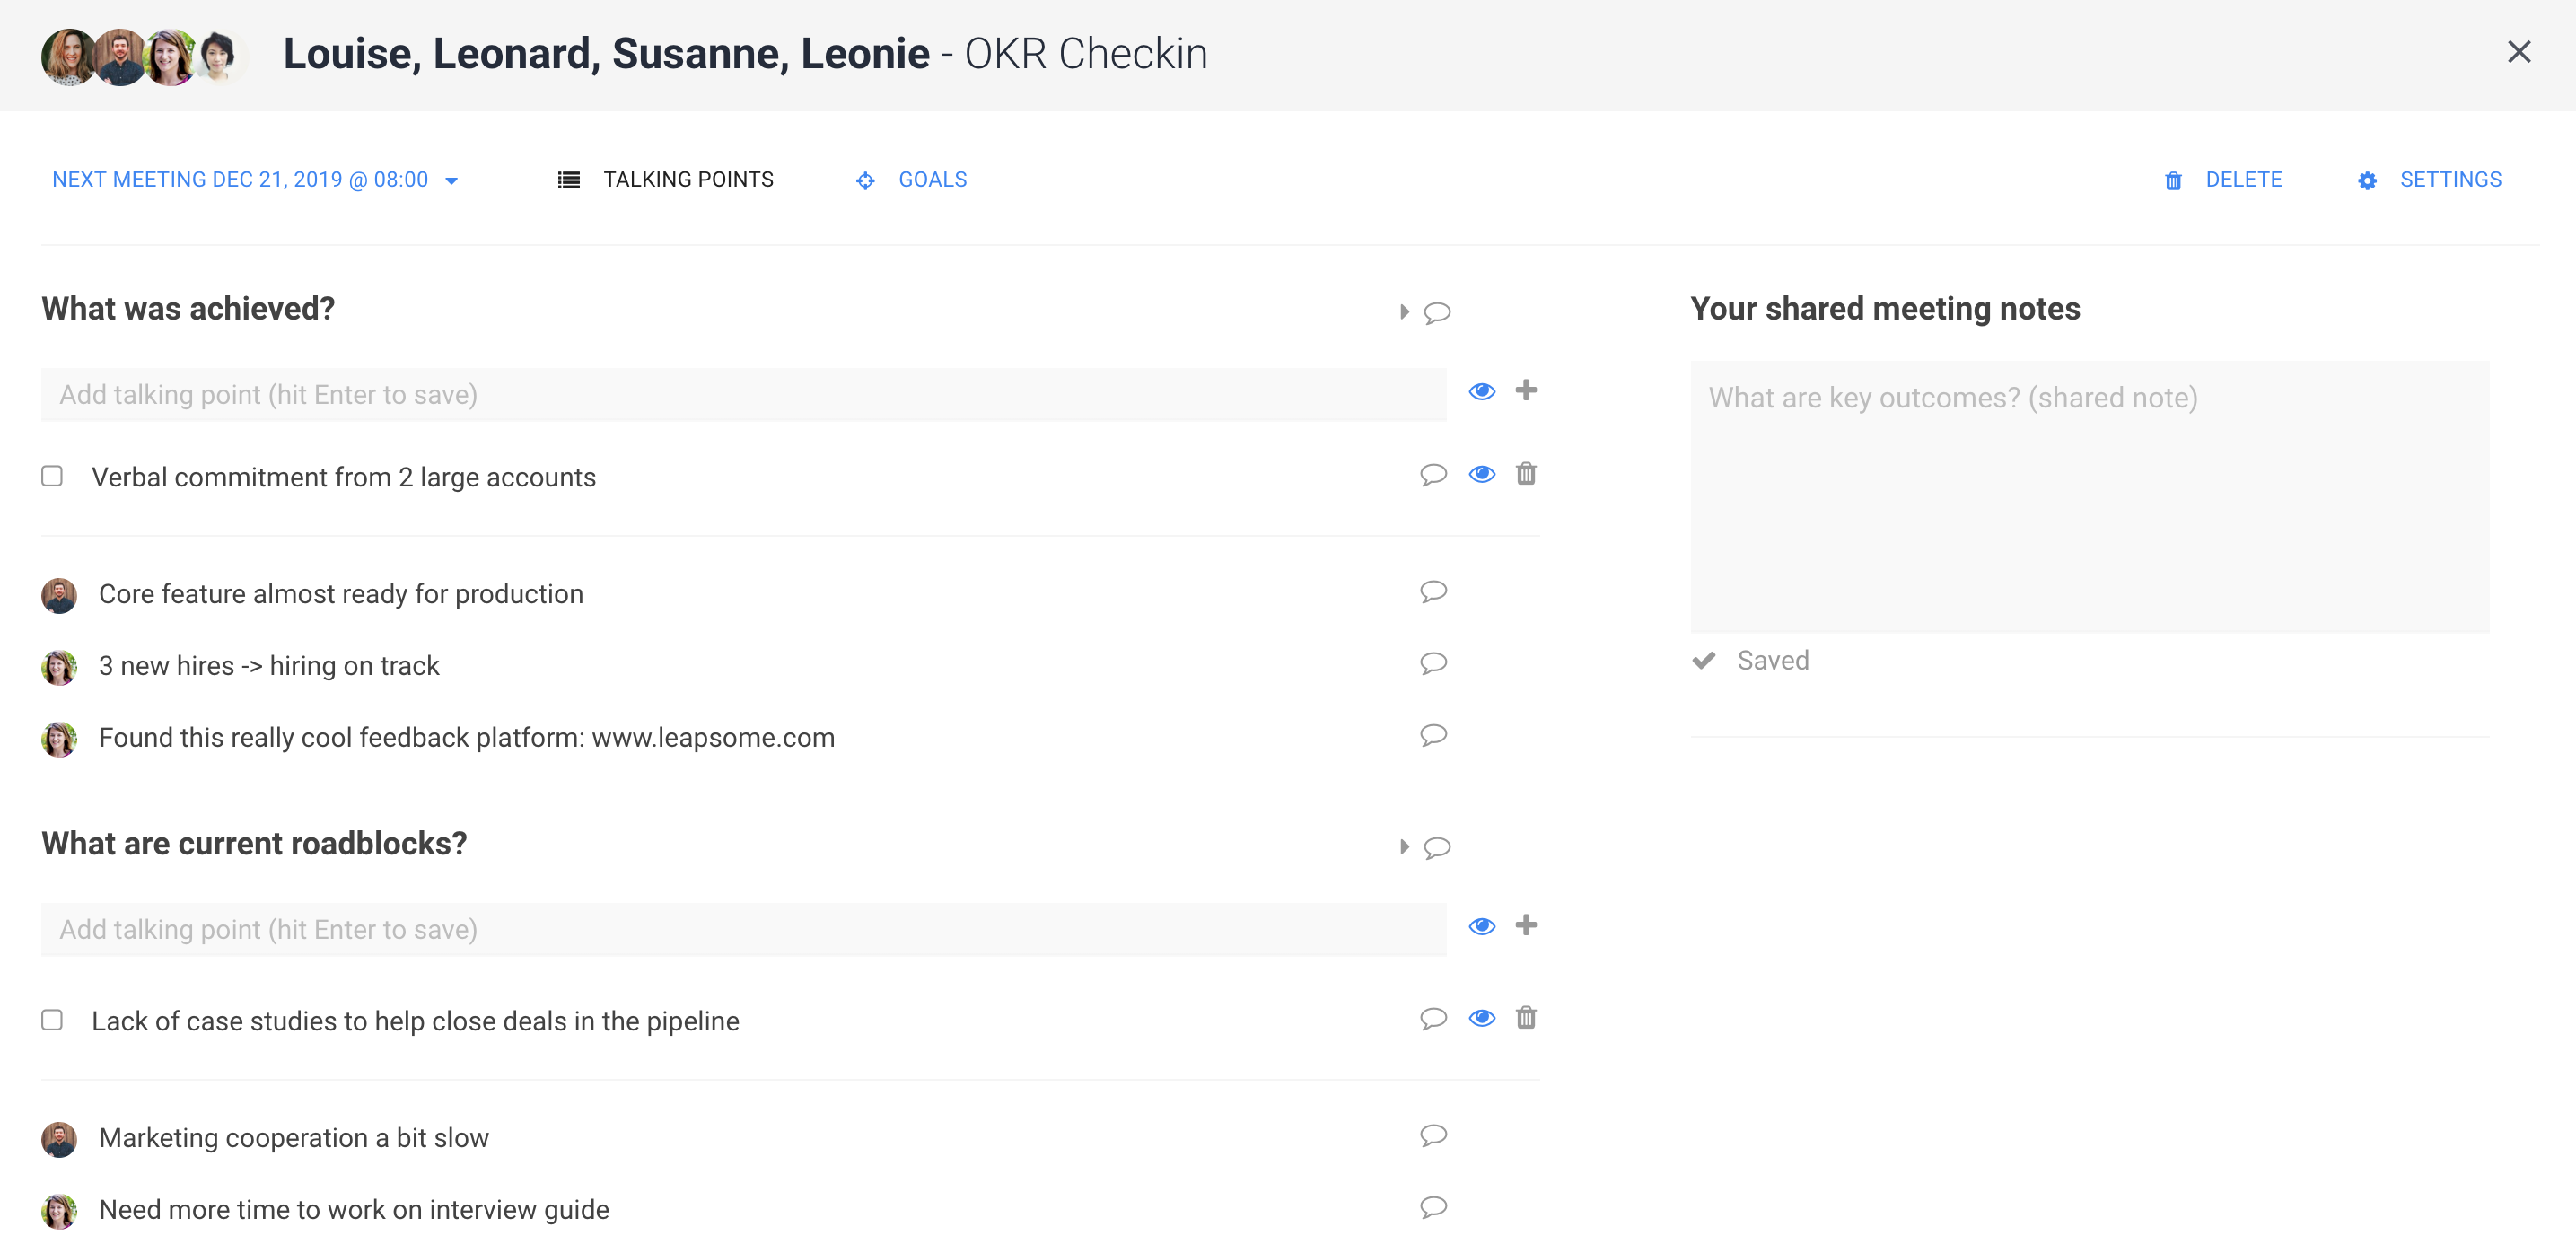Click talking point input under 'What was achieved?'
This screenshot has width=2576, height=1253.
743,395
